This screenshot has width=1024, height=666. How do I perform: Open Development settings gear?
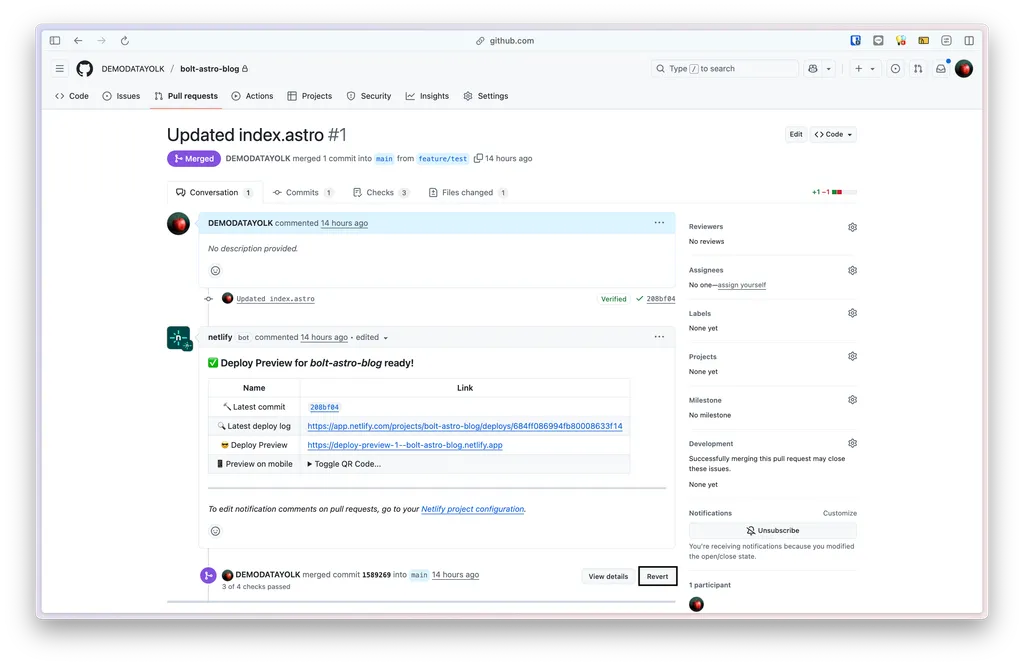pos(852,443)
